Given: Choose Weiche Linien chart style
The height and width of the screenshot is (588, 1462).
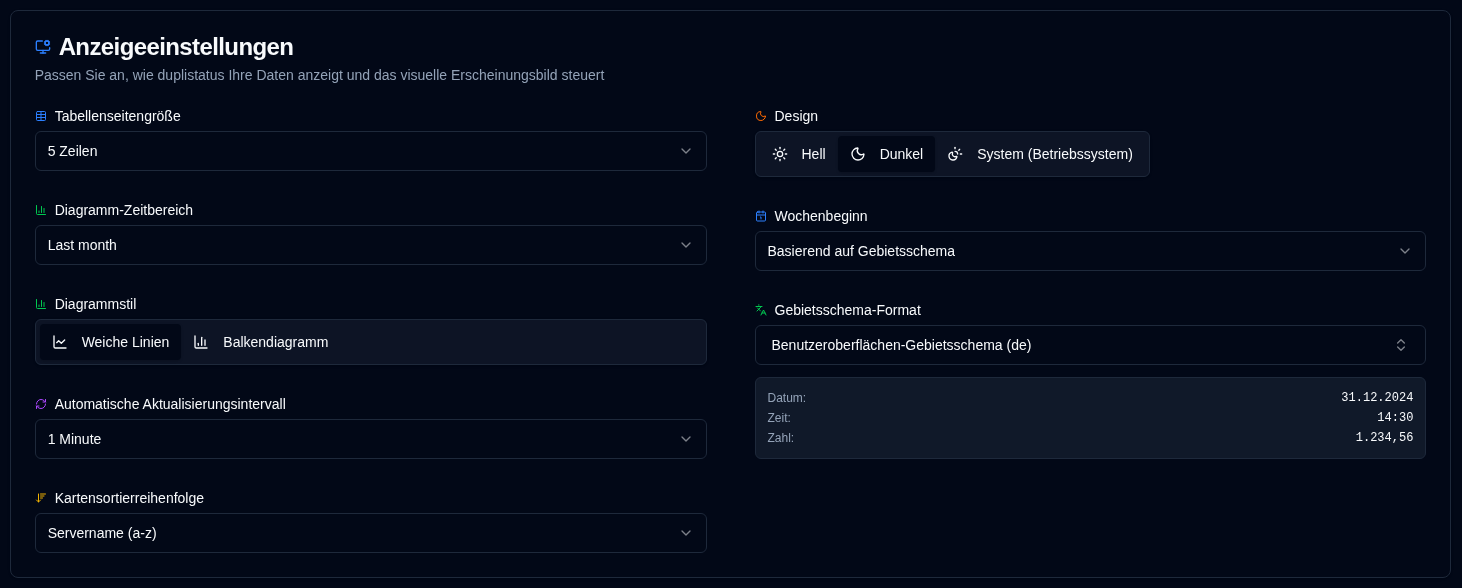Looking at the screenshot, I should [111, 342].
